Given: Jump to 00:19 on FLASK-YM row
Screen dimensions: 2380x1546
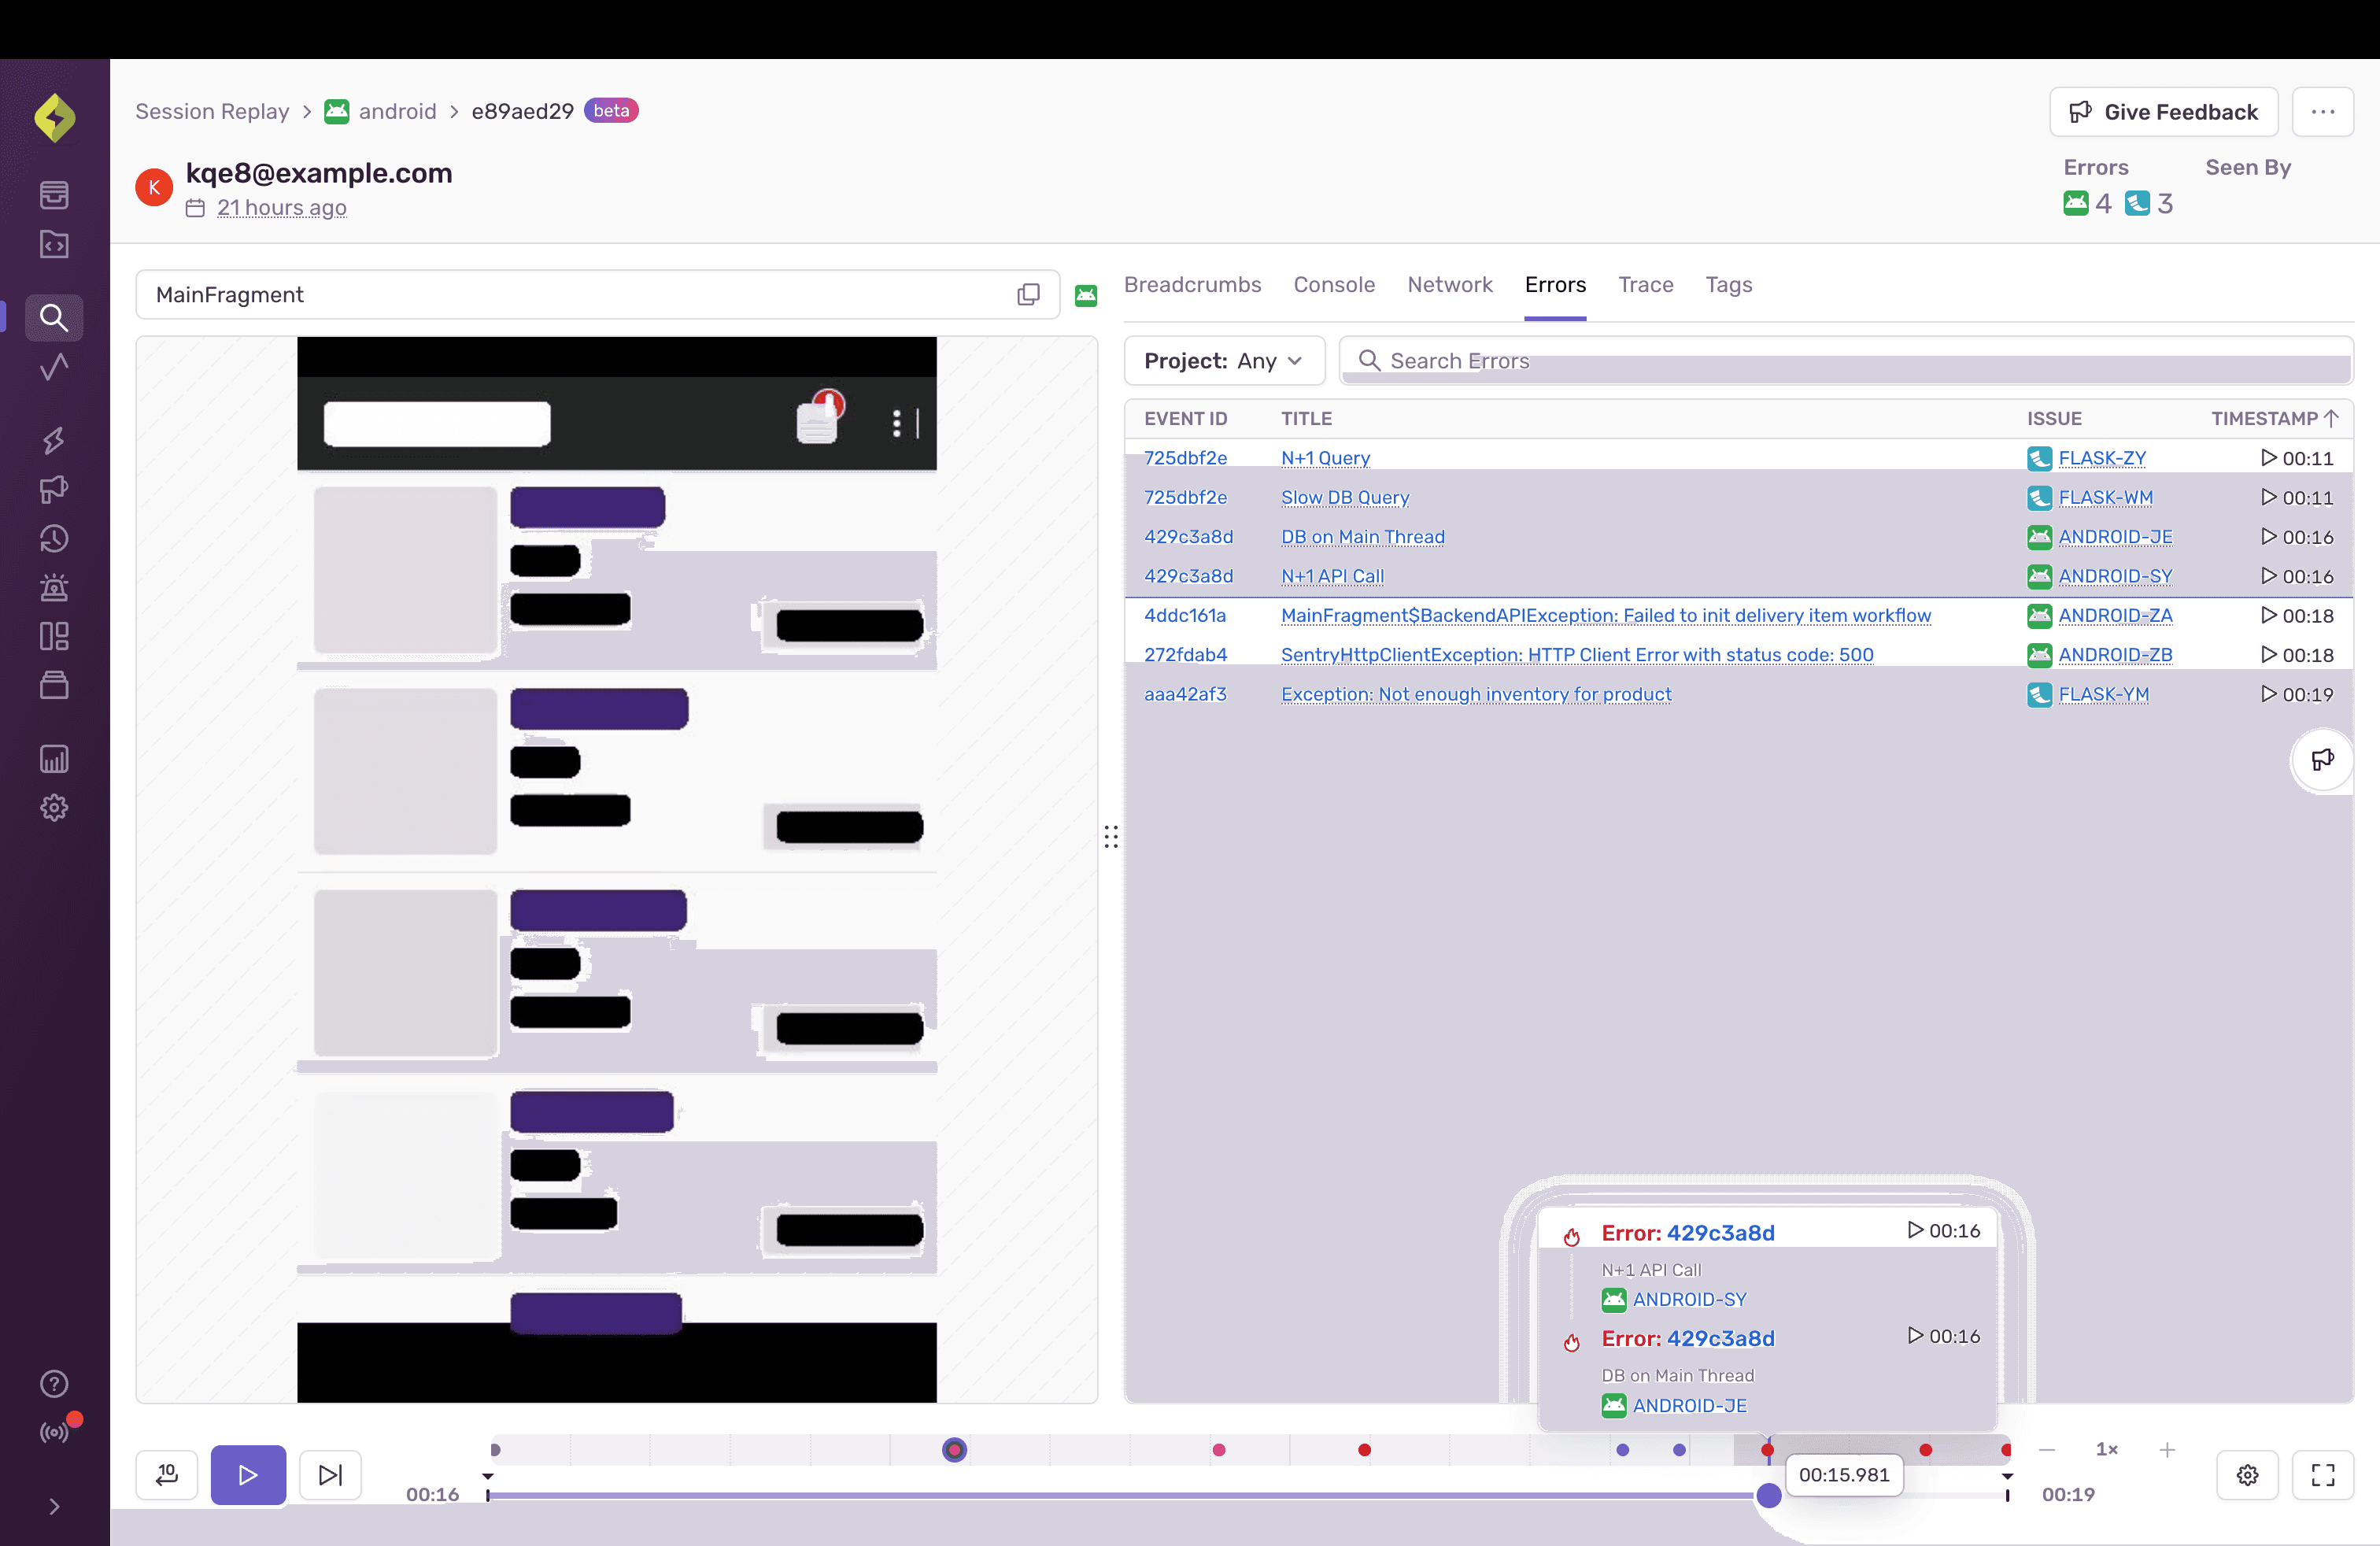Looking at the screenshot, I should tap(2297, 694).
